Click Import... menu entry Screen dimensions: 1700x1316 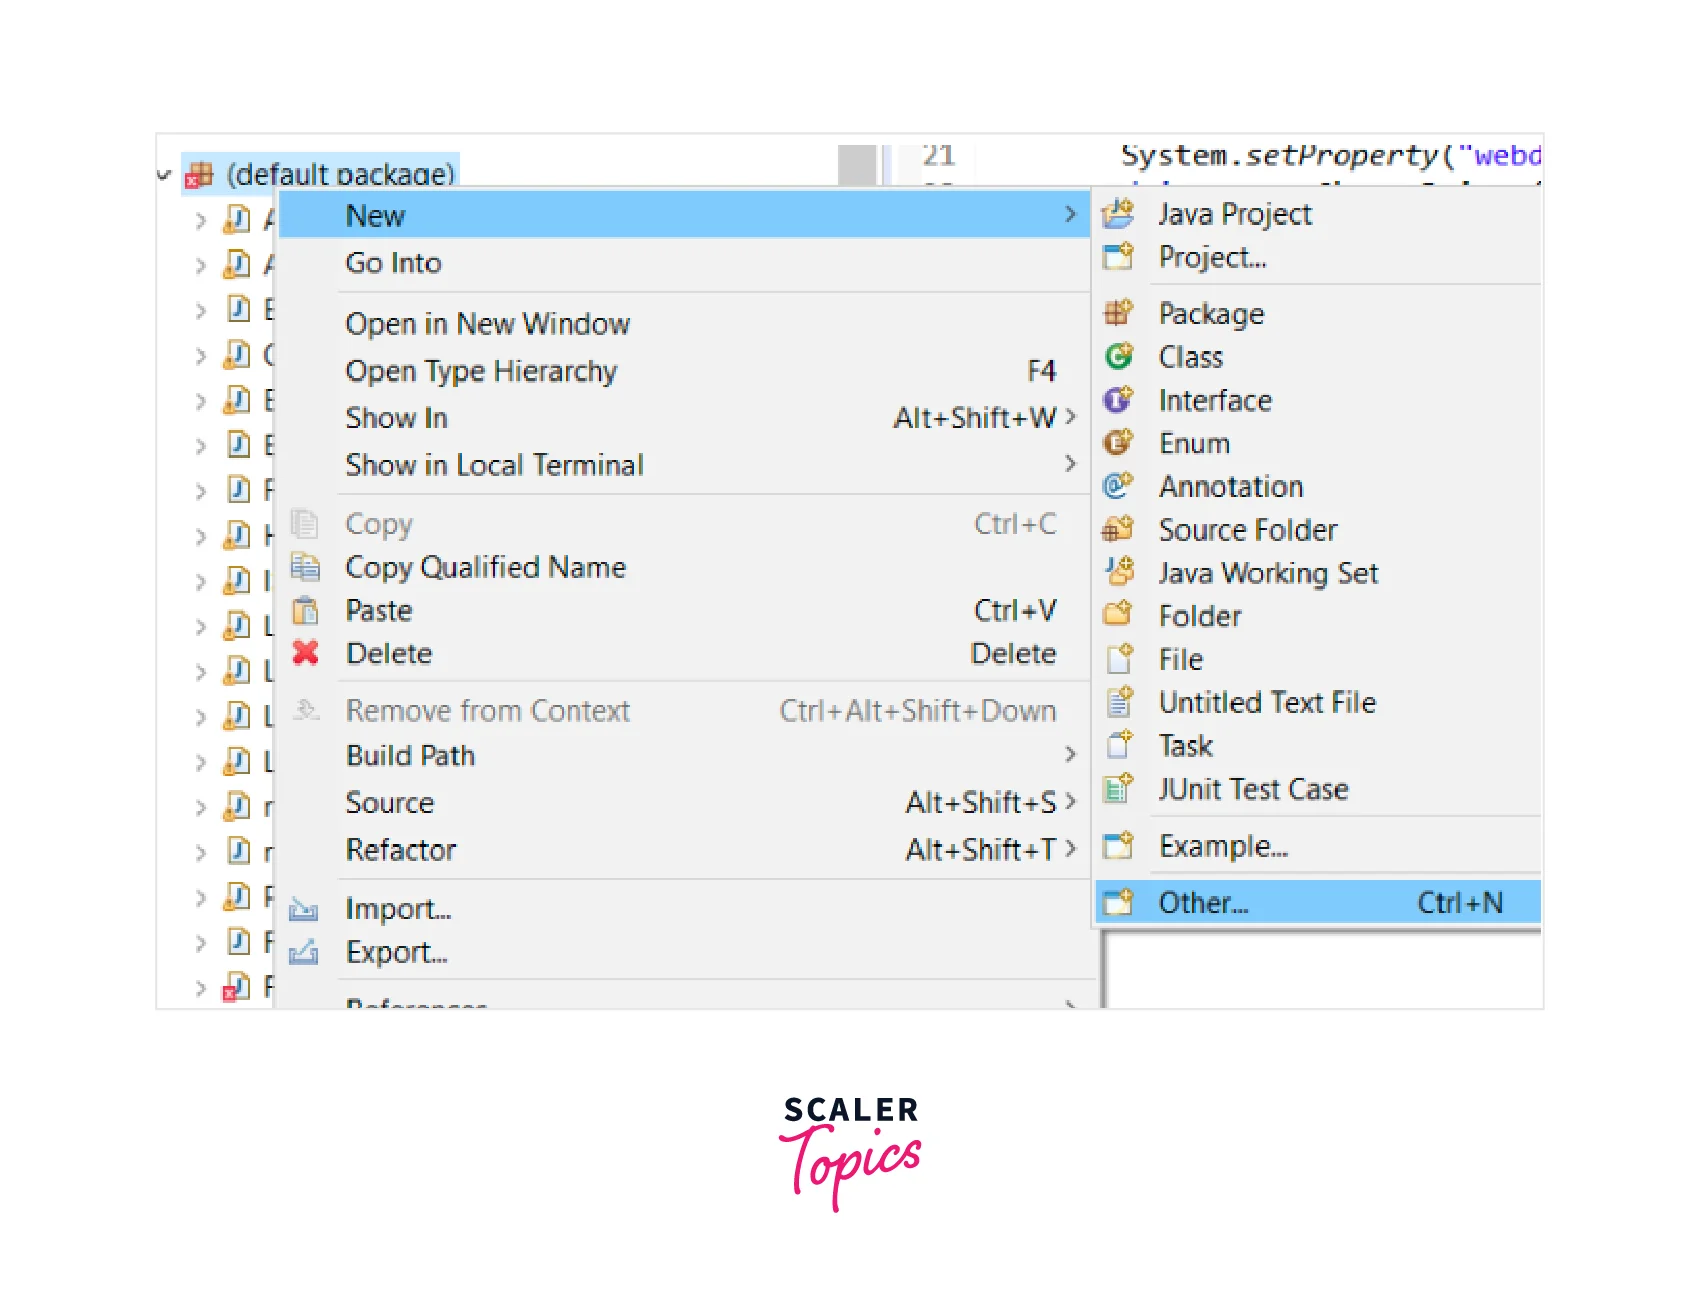click(398, 909)
